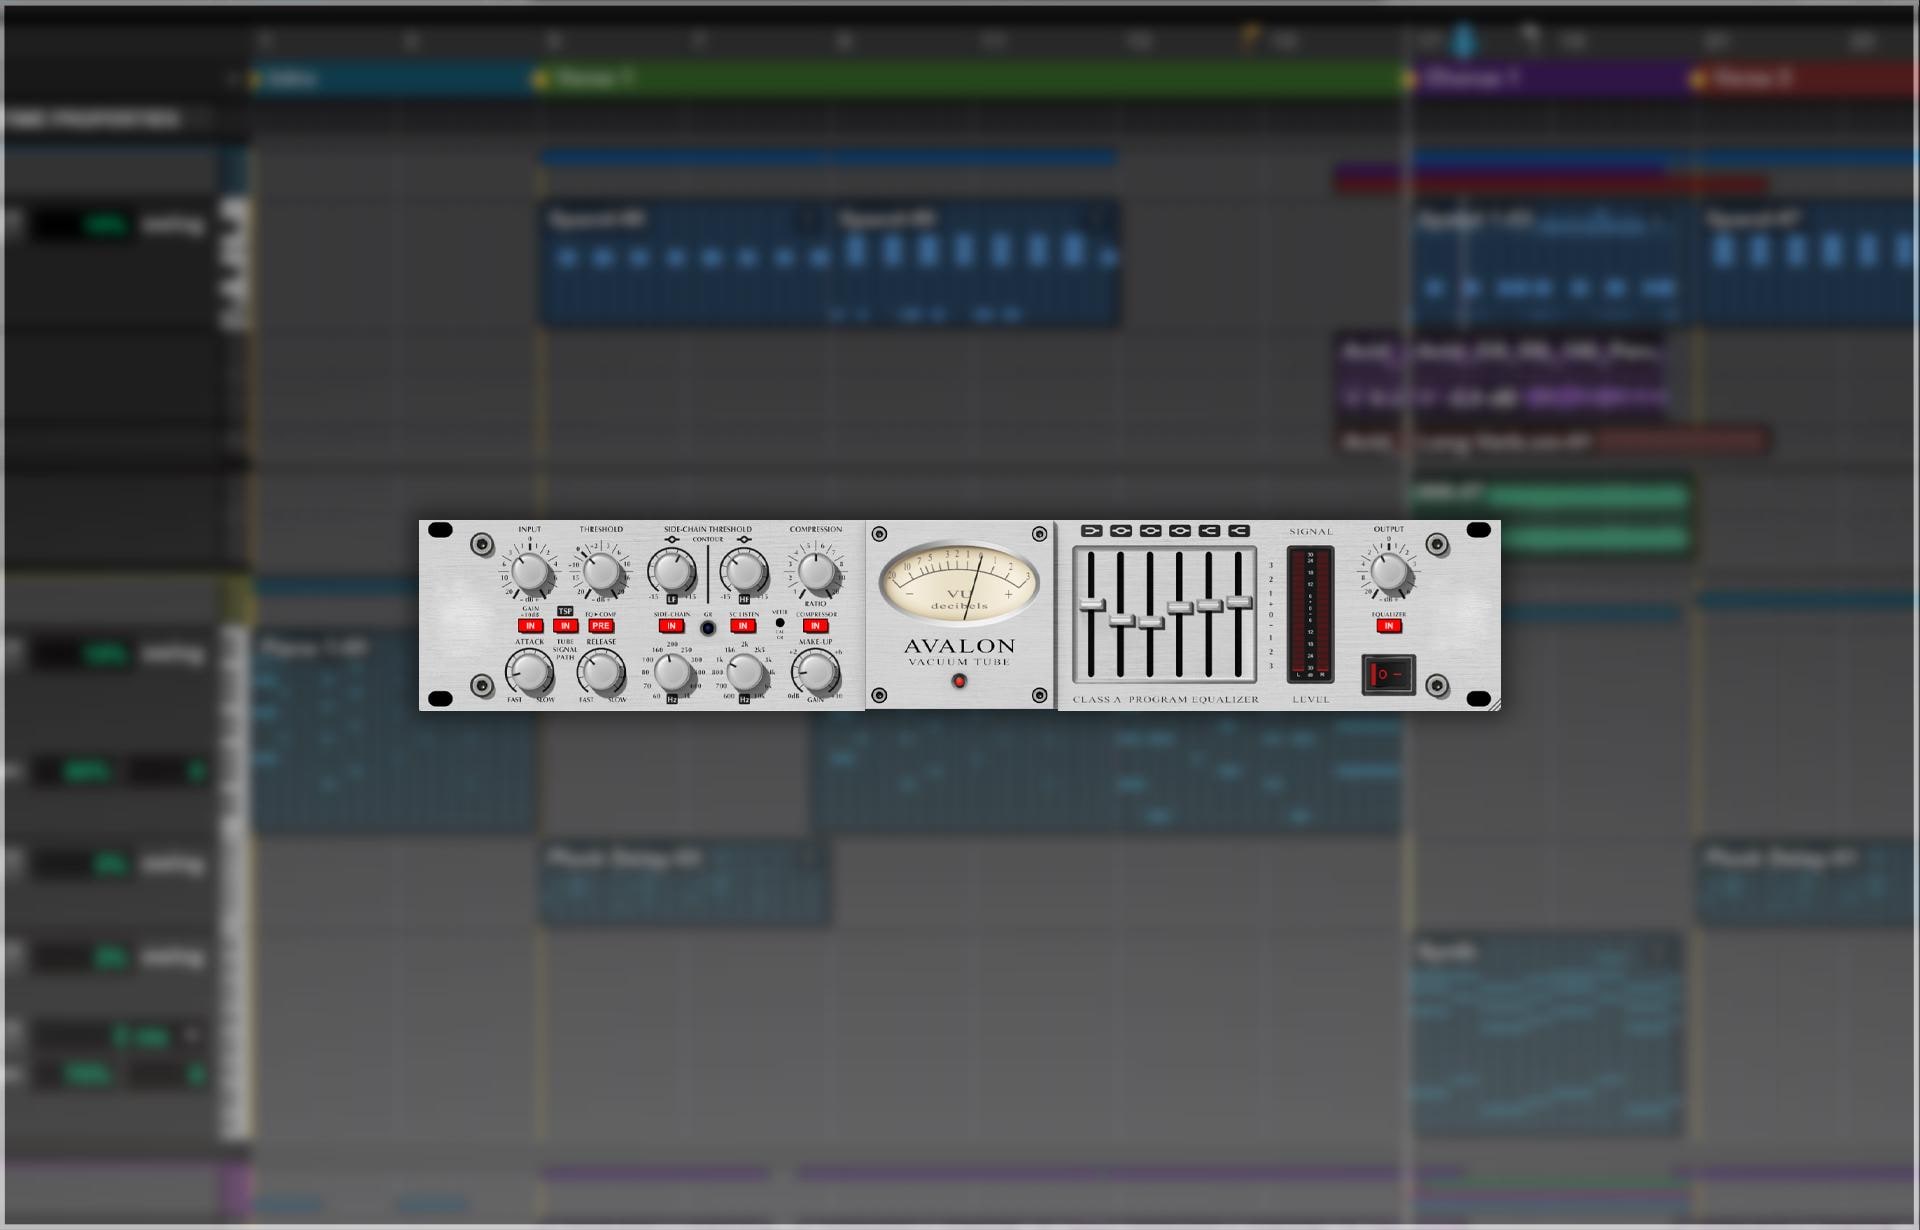Screen dimensions: 1920x1230
Task: Select the second bell EQ band icon
Action: (x=1121, y=531)
